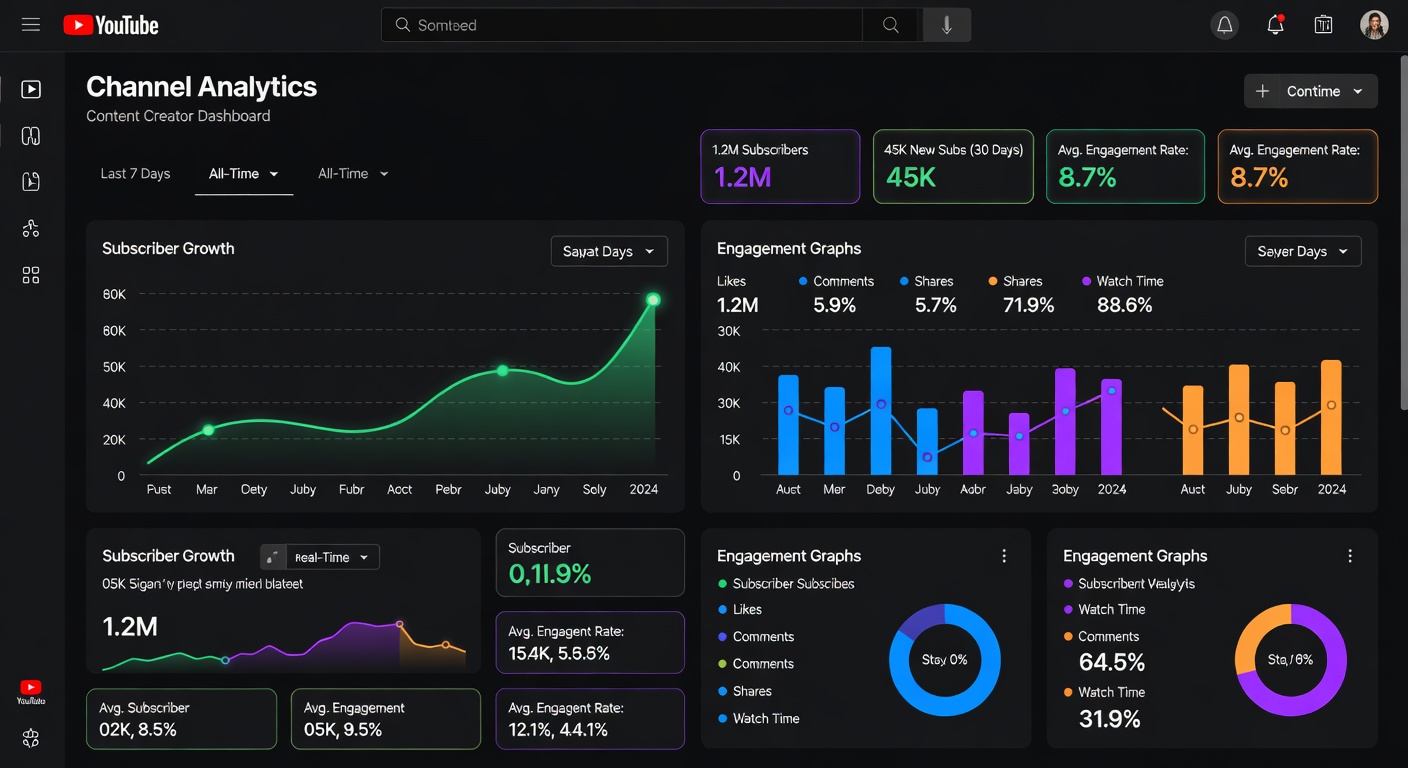This screenshot has width=1408, height=768.
Task: Select the underlined All-Time tab
Action: coord(243,174)
